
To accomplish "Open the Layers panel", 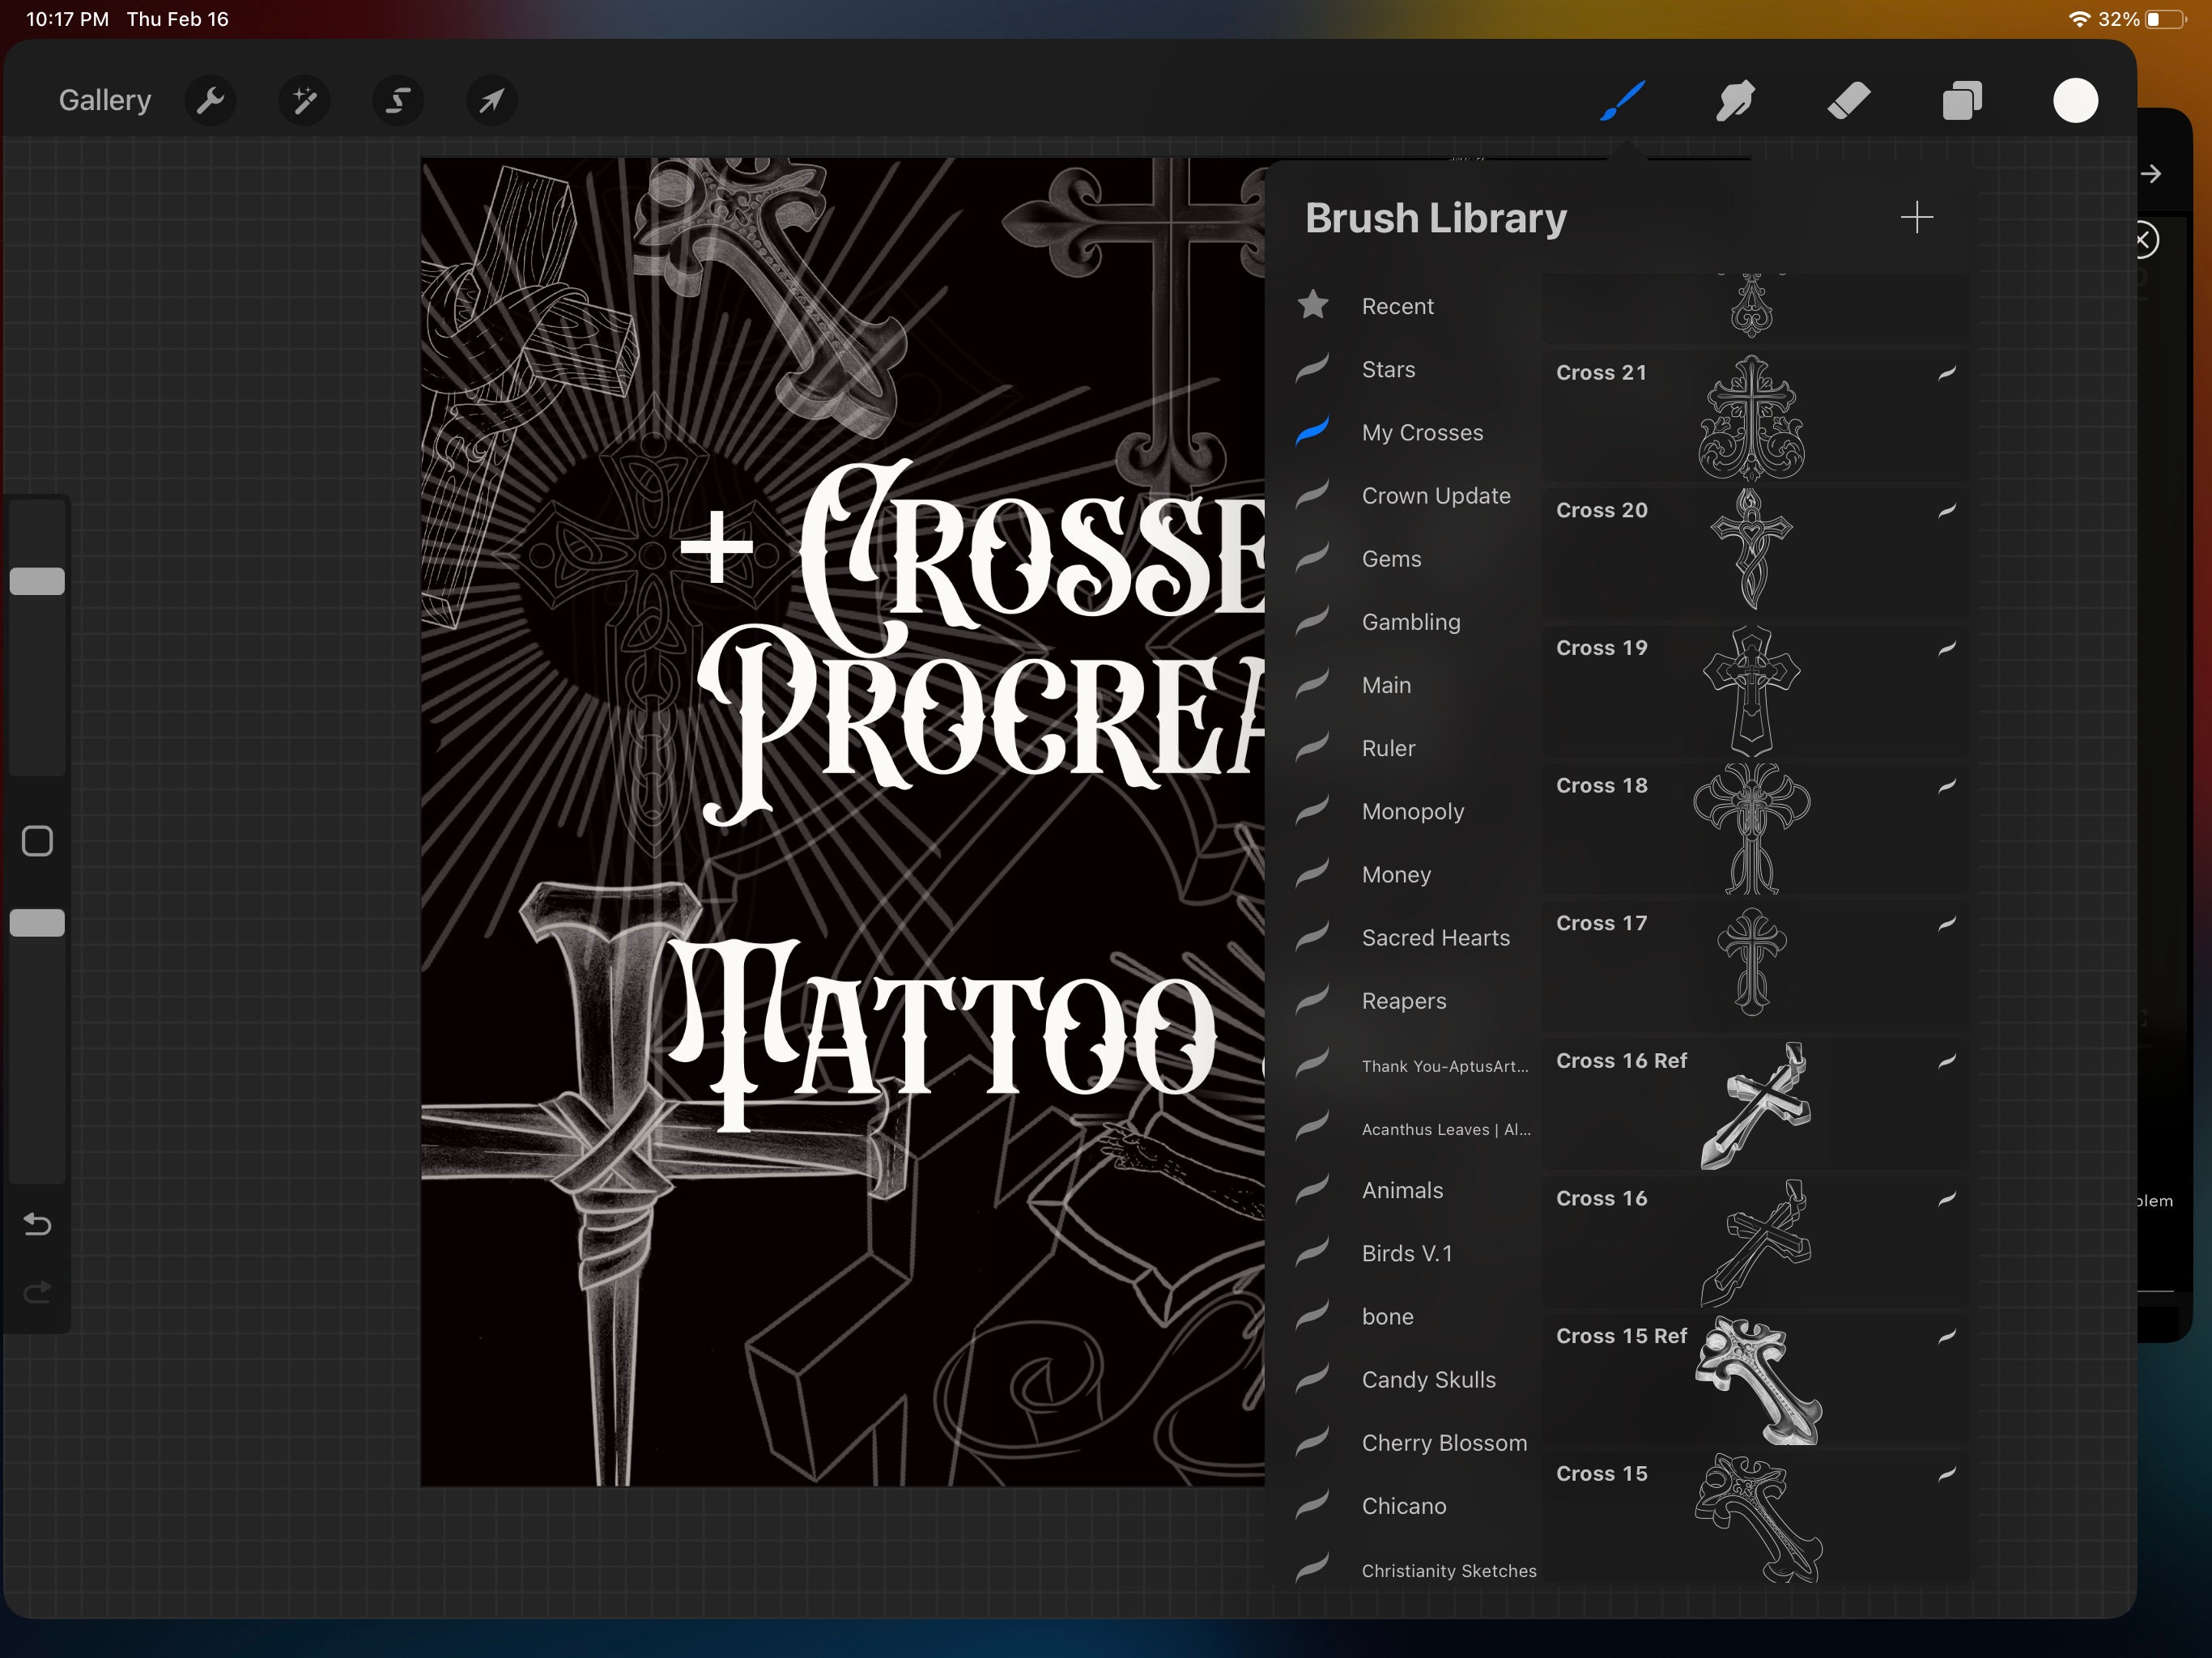I will tap(1961, 100).
